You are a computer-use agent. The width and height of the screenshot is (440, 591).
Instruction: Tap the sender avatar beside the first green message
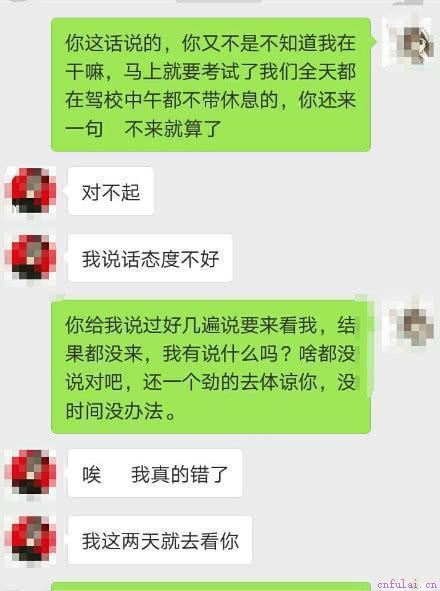409,42
